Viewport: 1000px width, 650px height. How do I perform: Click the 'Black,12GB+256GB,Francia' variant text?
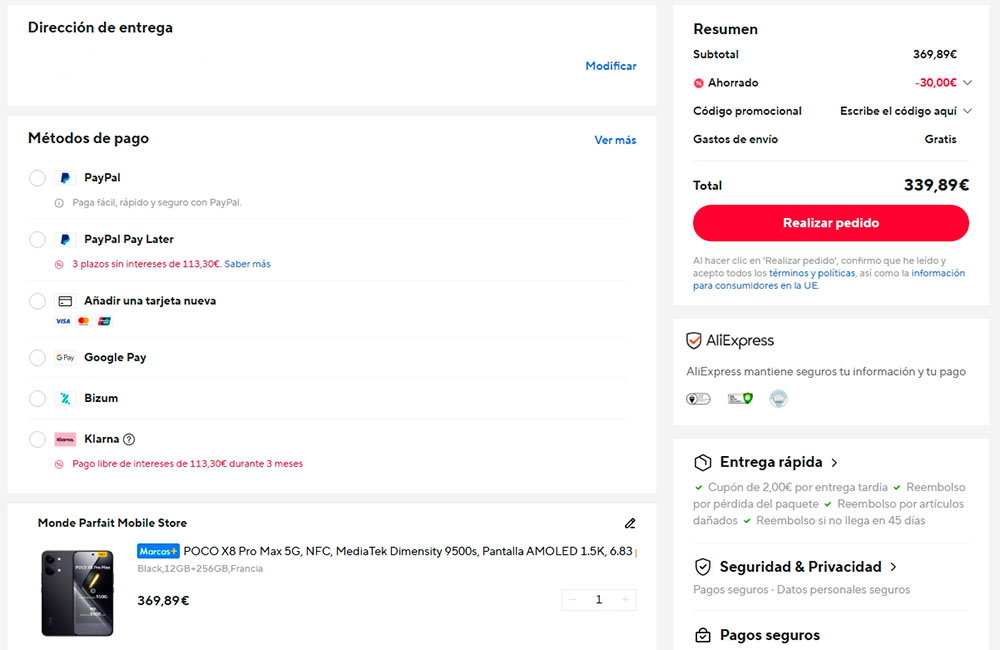coord(200,569)
